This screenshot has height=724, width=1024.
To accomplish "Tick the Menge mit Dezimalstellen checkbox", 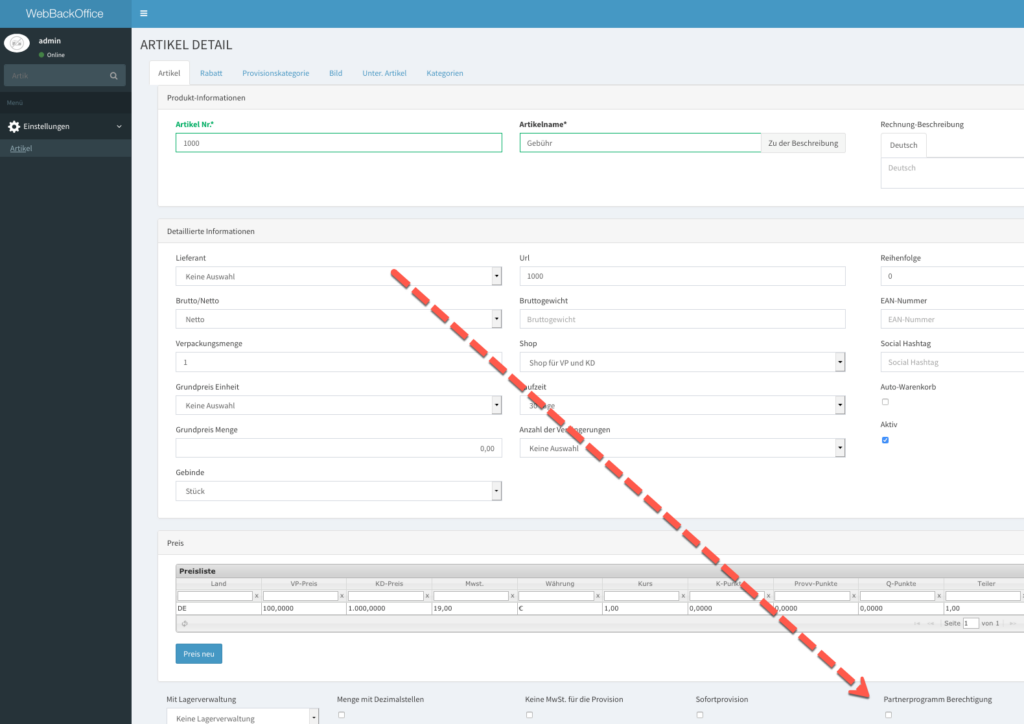I will 342,715.
